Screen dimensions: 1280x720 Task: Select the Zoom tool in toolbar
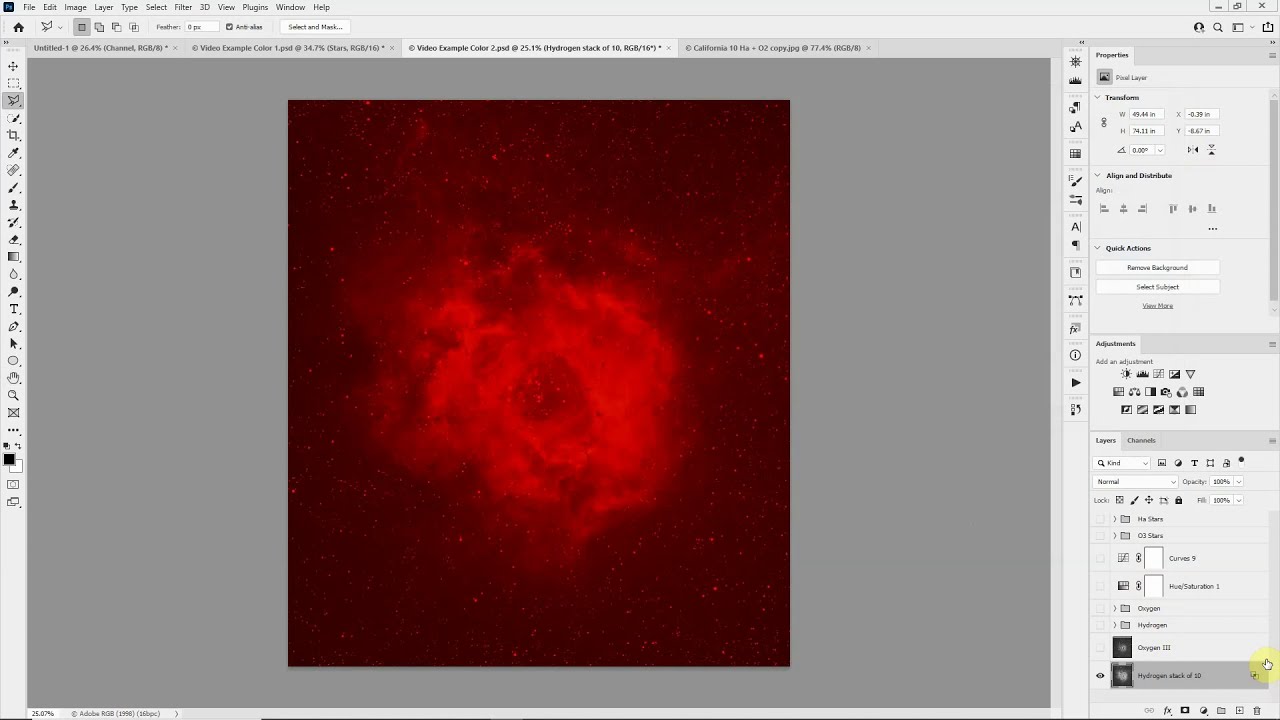[14, 395]
